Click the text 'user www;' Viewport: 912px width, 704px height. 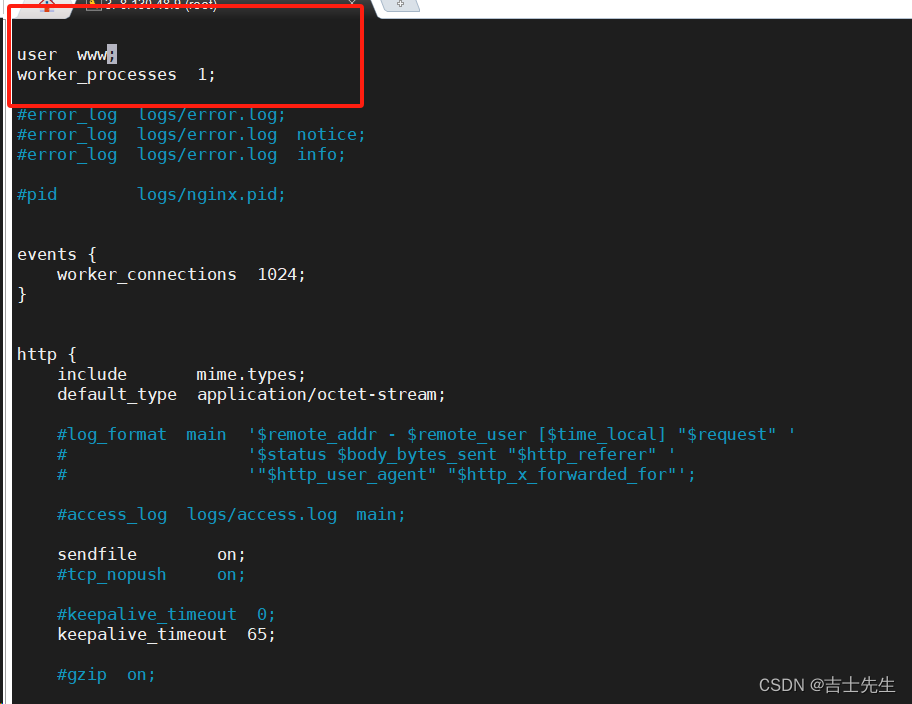tap(67, 55)
